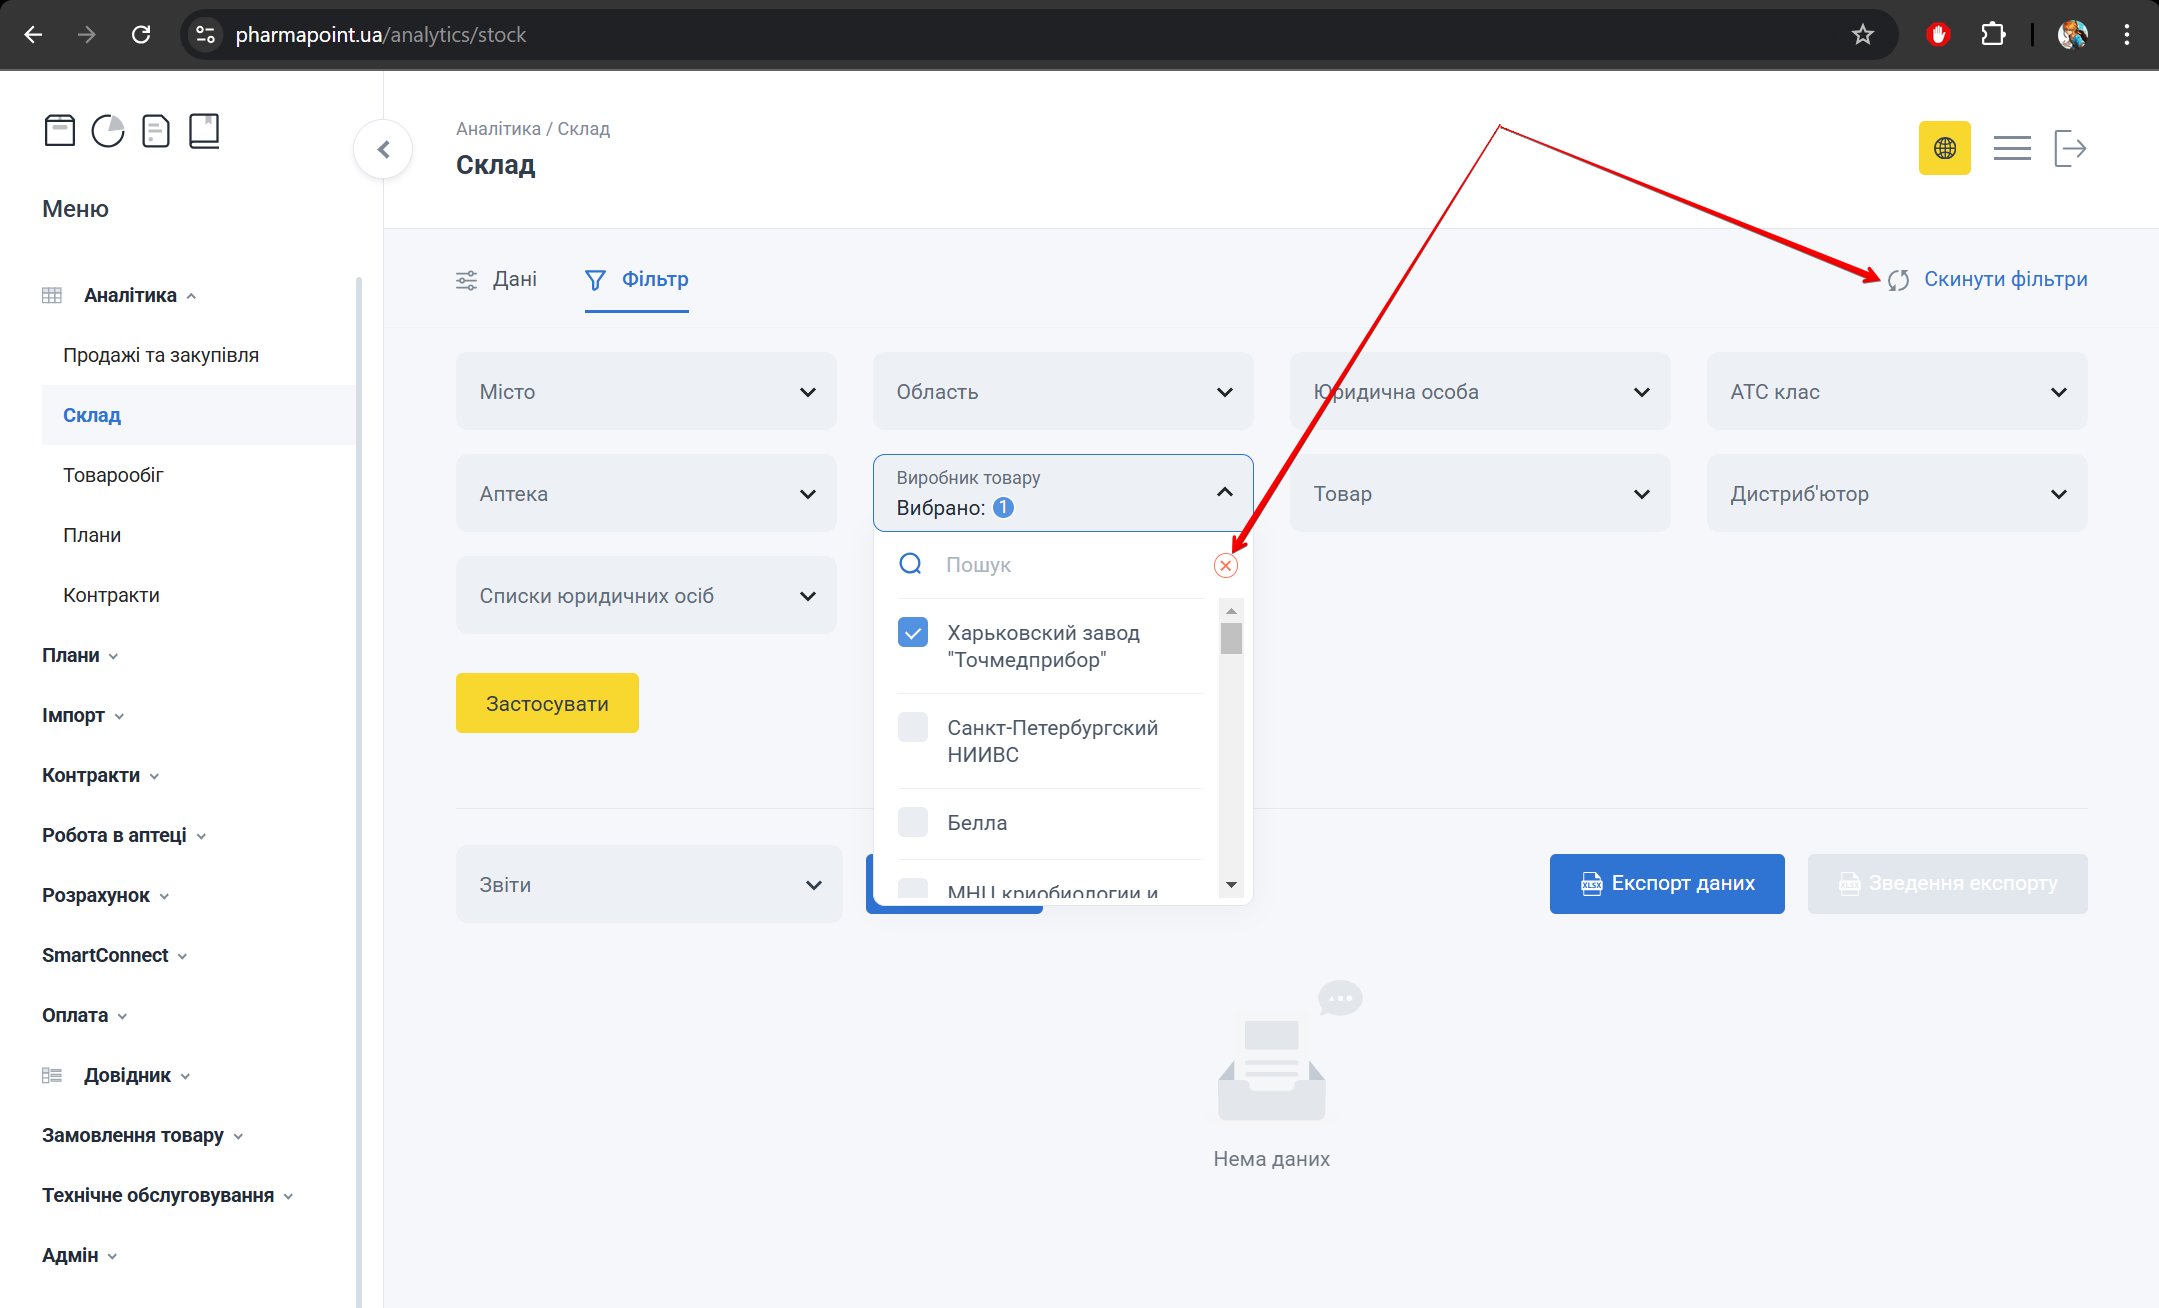Viewport: 2159px width, 1308px height.
Task: Click the pie chart icon in sidebar
Action: (108, 131)
